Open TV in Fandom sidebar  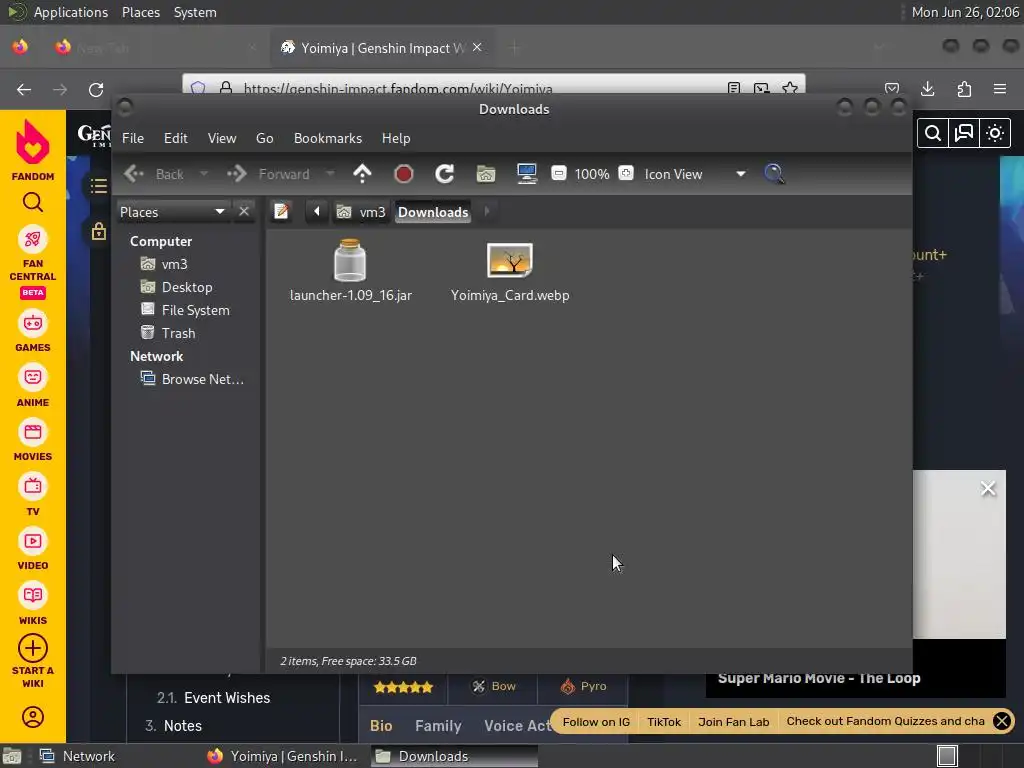coord(33,496)
